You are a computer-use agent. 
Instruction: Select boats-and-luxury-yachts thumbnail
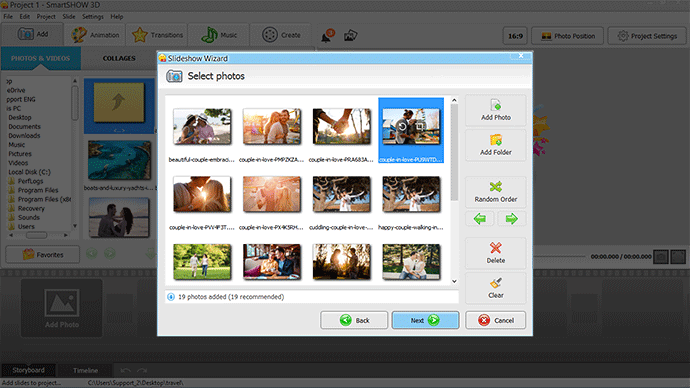pyautogui.click(x=119, y=161)
